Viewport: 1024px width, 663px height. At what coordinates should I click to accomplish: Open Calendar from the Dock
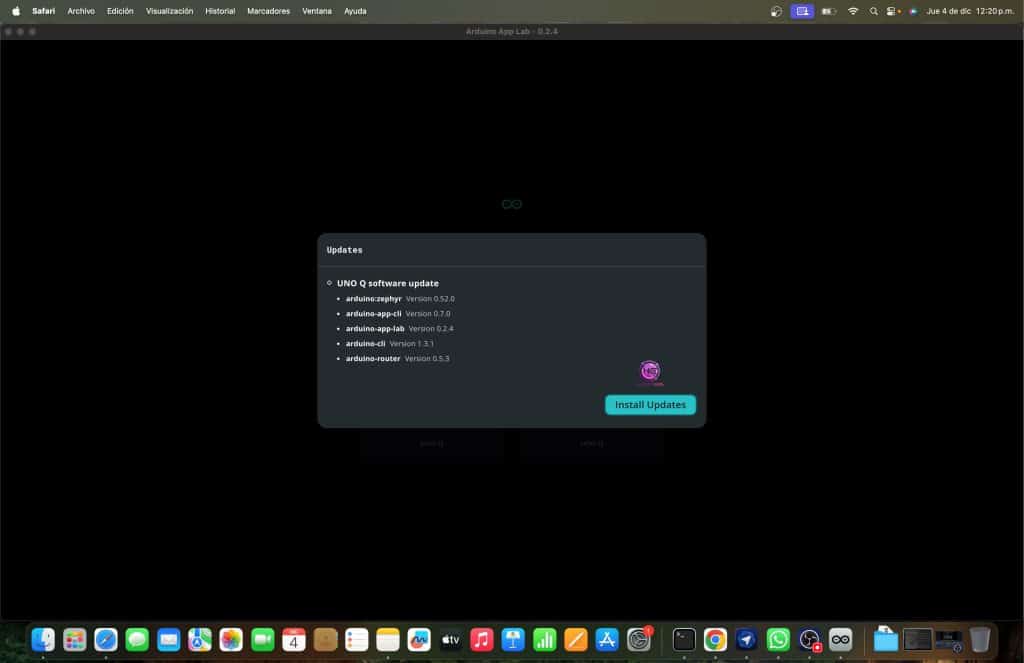294,639
